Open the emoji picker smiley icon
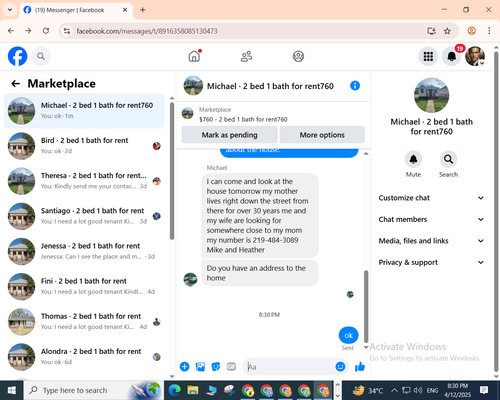 click(340, 367)
